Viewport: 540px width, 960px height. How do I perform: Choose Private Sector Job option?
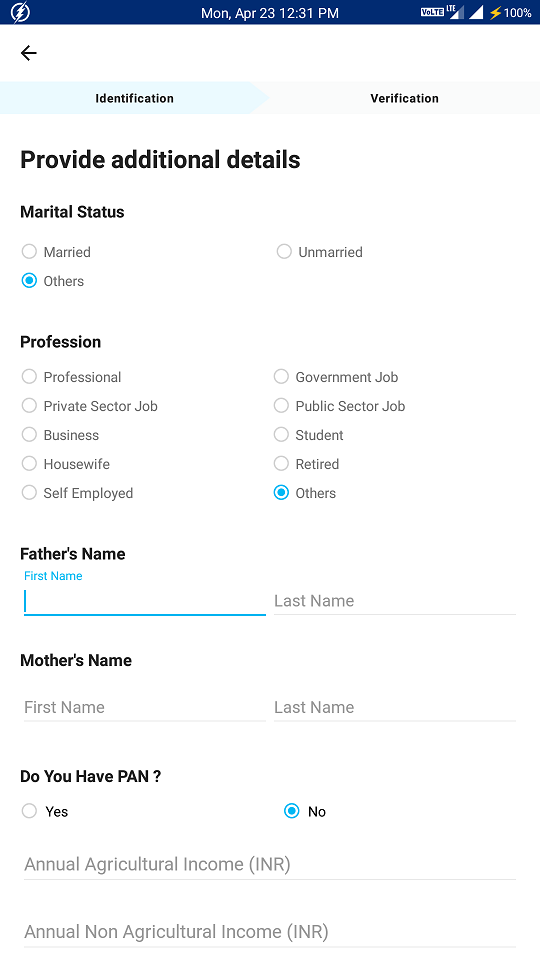coord(89,407)
